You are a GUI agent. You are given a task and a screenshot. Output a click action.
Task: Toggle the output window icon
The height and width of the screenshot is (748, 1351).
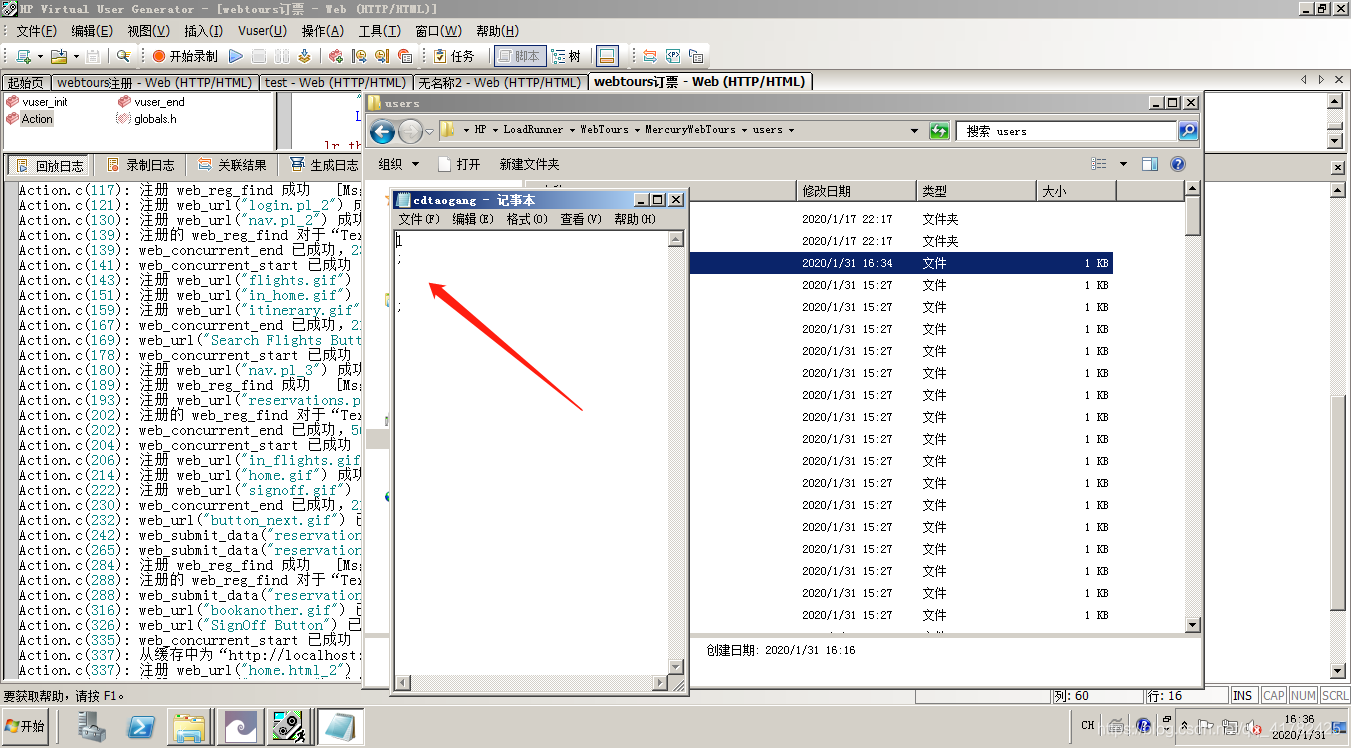[x=608, y=56]
